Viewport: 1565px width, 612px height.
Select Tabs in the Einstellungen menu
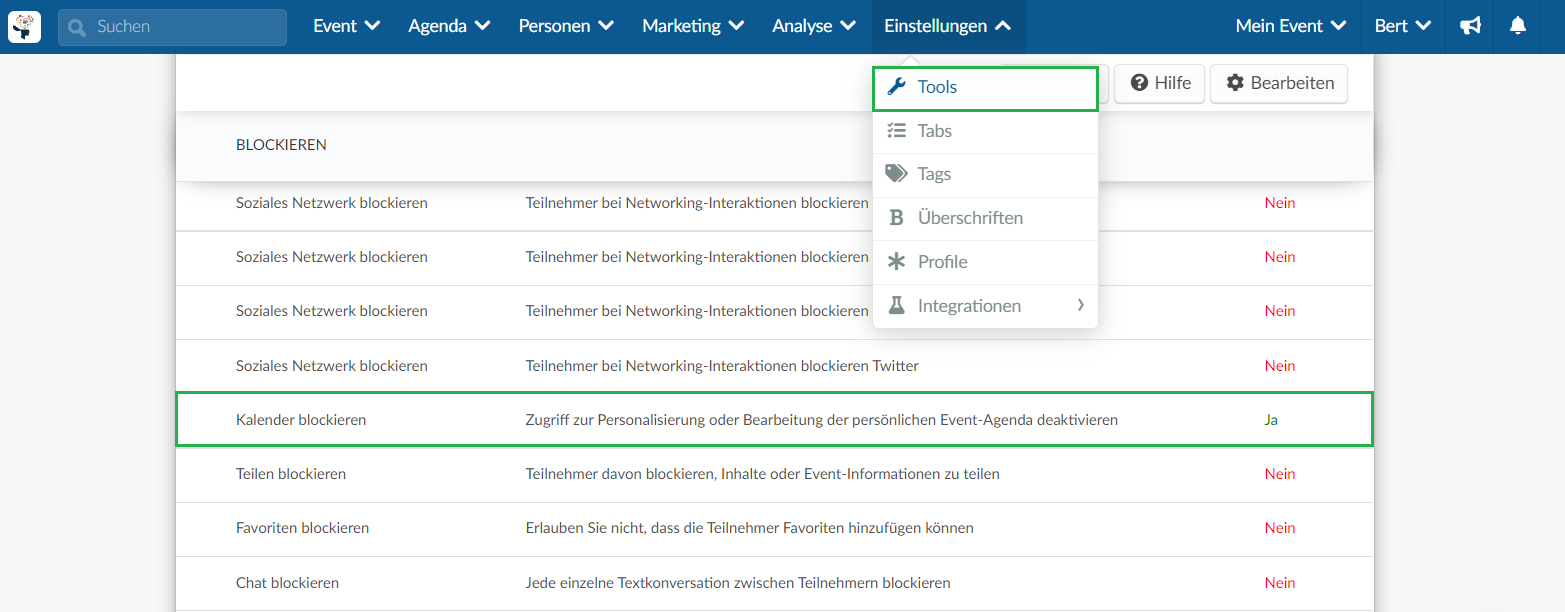pos(985,131)
